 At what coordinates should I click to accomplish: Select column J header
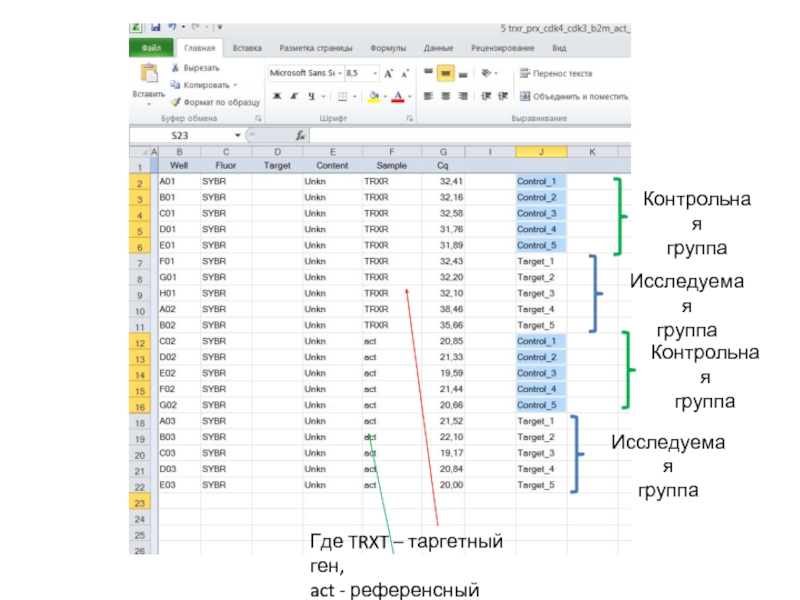coord(540,151)
